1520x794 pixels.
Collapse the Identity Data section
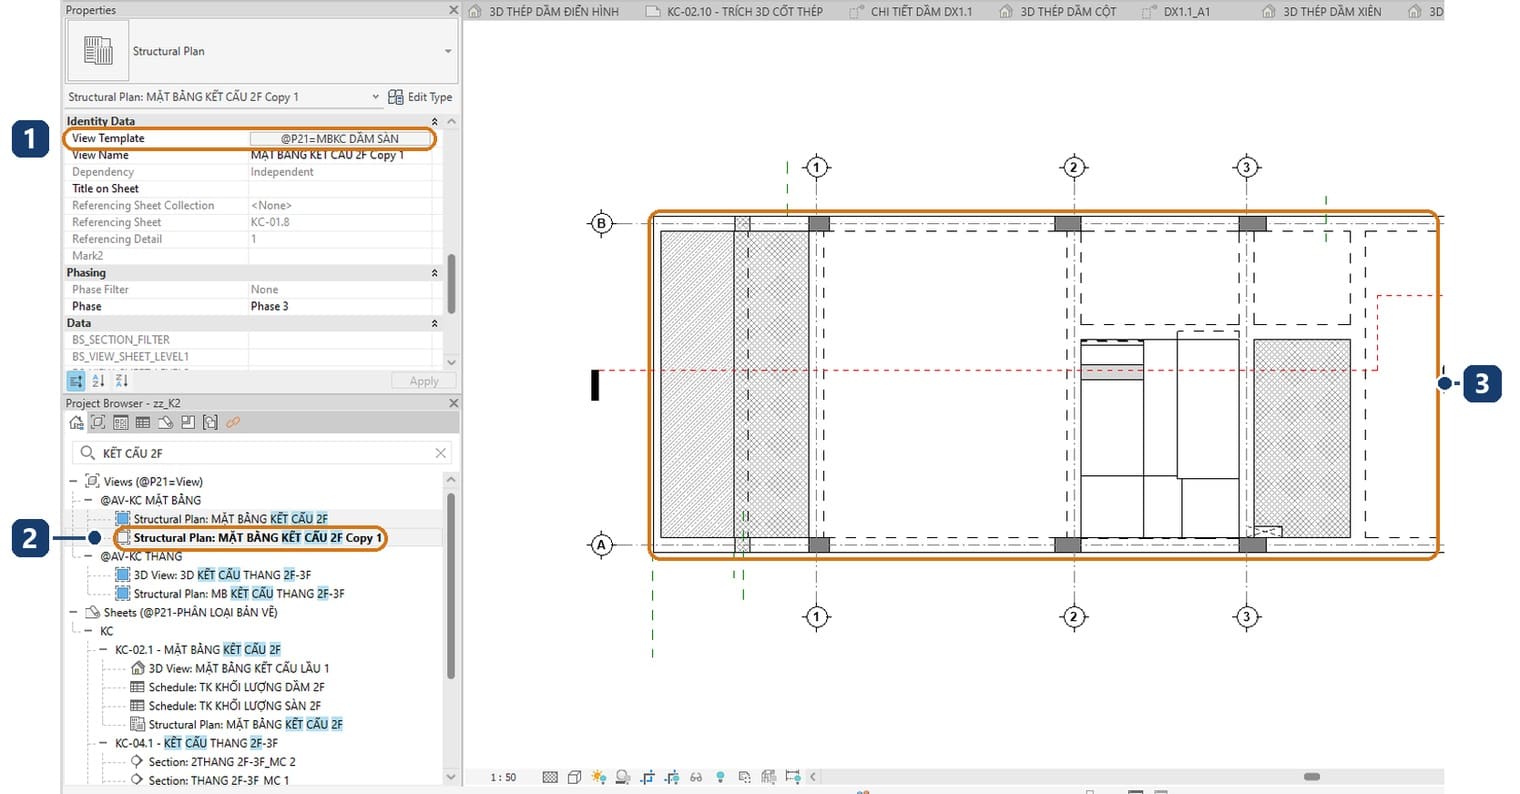pos(434,121)
